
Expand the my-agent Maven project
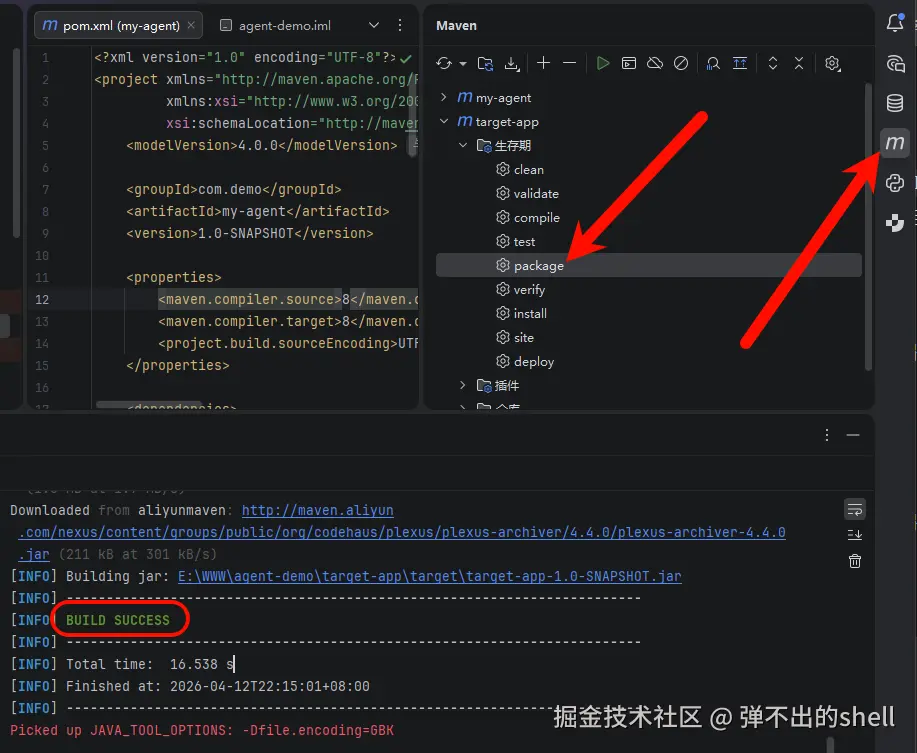coord(444,98)
